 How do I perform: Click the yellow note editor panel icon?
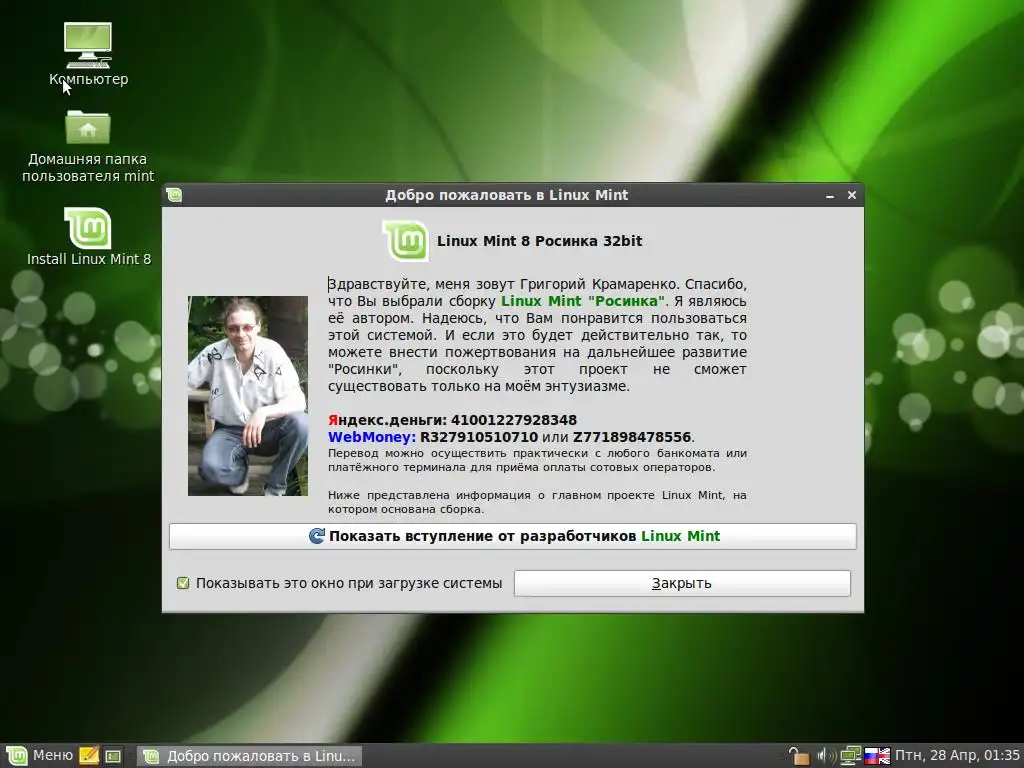(x=89, y=756)
